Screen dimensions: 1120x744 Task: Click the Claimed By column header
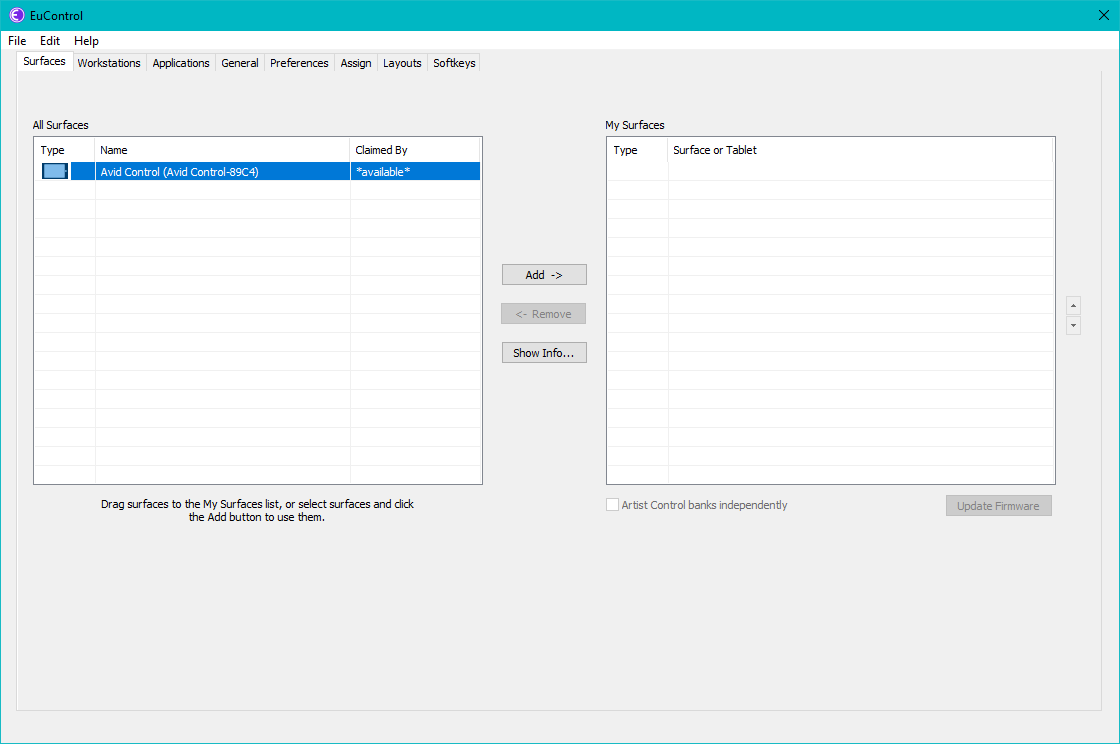[x=414, y=150]
